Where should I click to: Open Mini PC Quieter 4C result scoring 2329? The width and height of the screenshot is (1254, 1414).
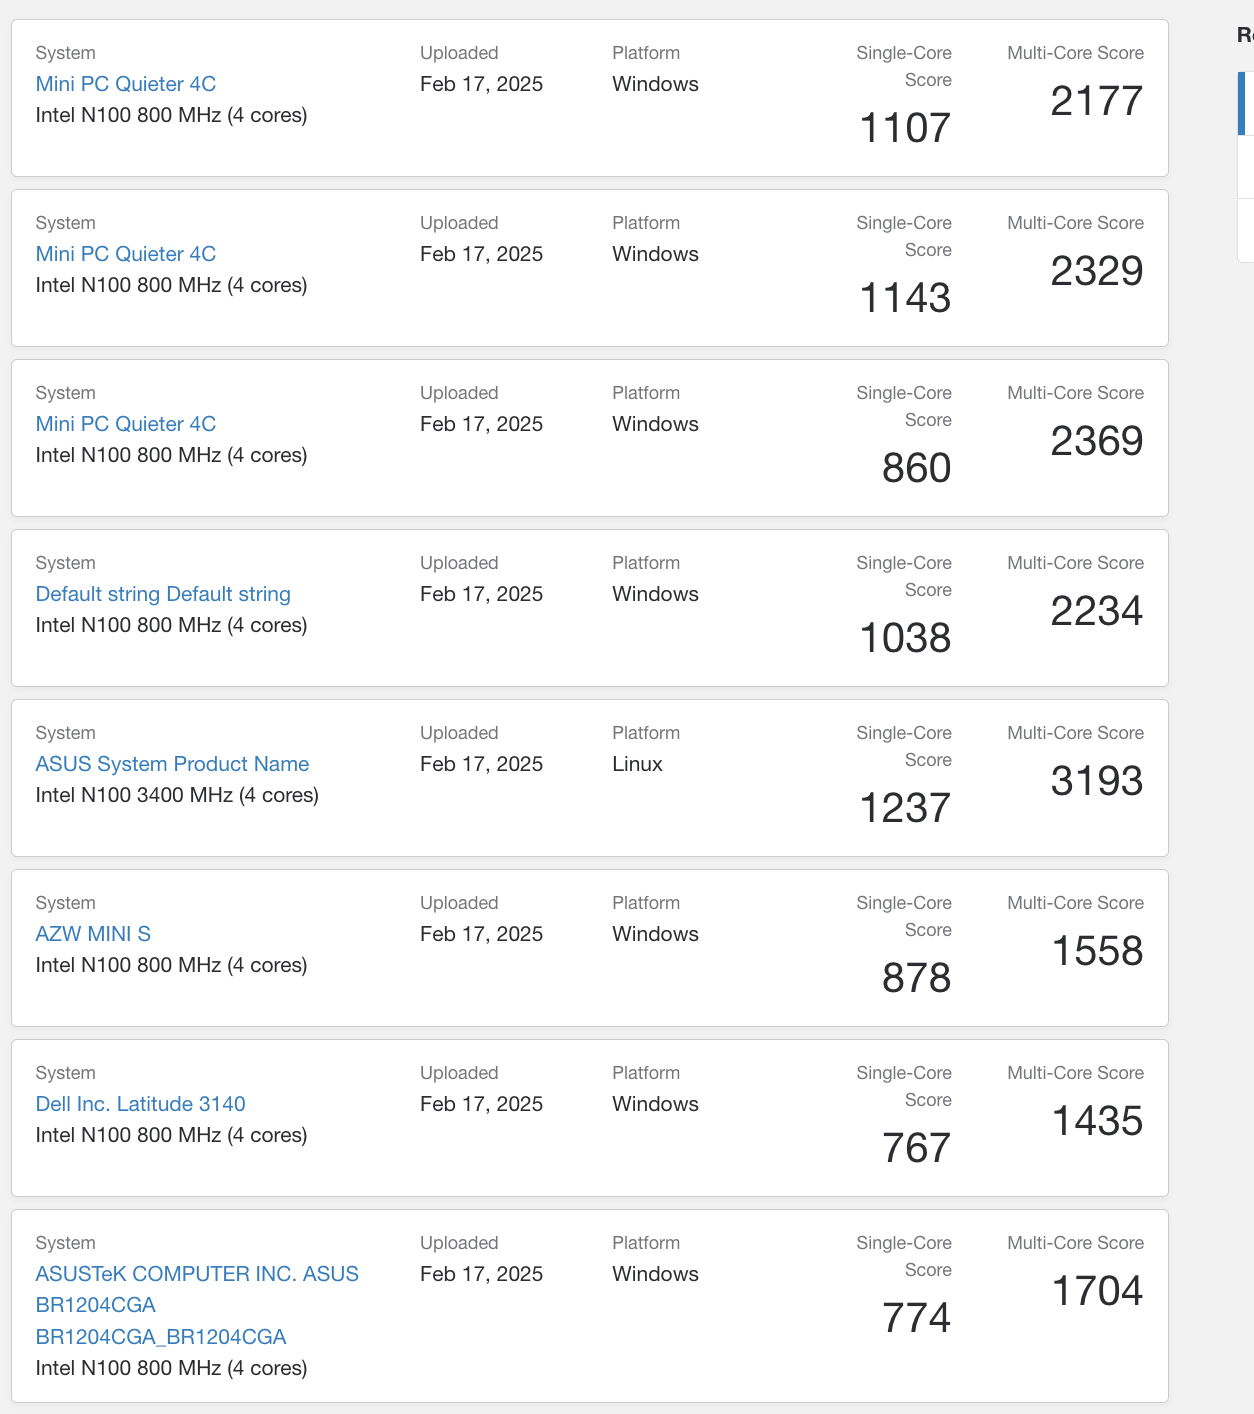coord(125,254)
